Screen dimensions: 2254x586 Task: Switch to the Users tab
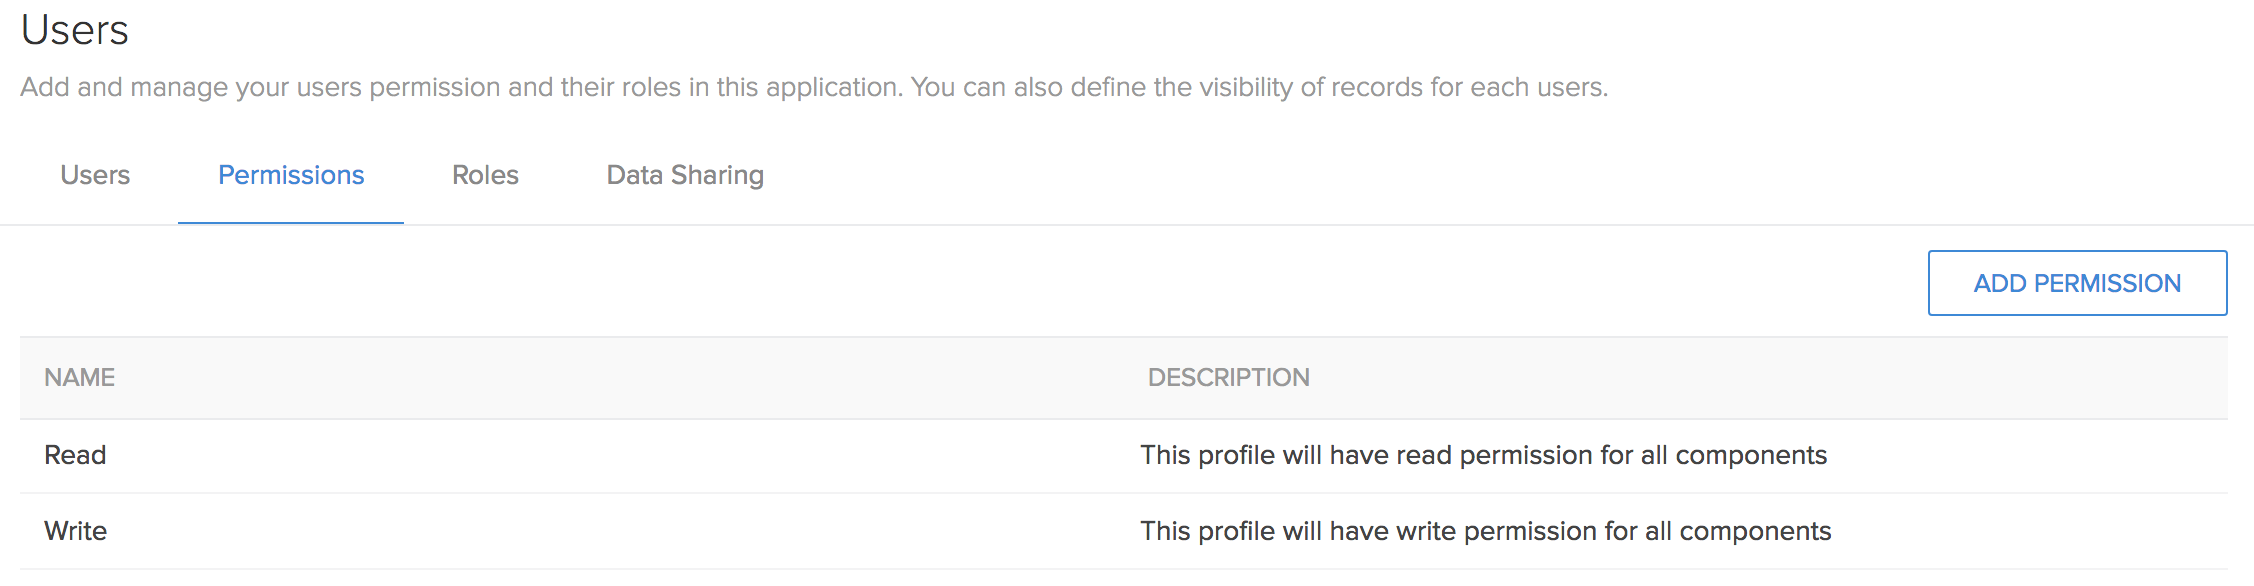pyautogui.click(x=95, y=175)
